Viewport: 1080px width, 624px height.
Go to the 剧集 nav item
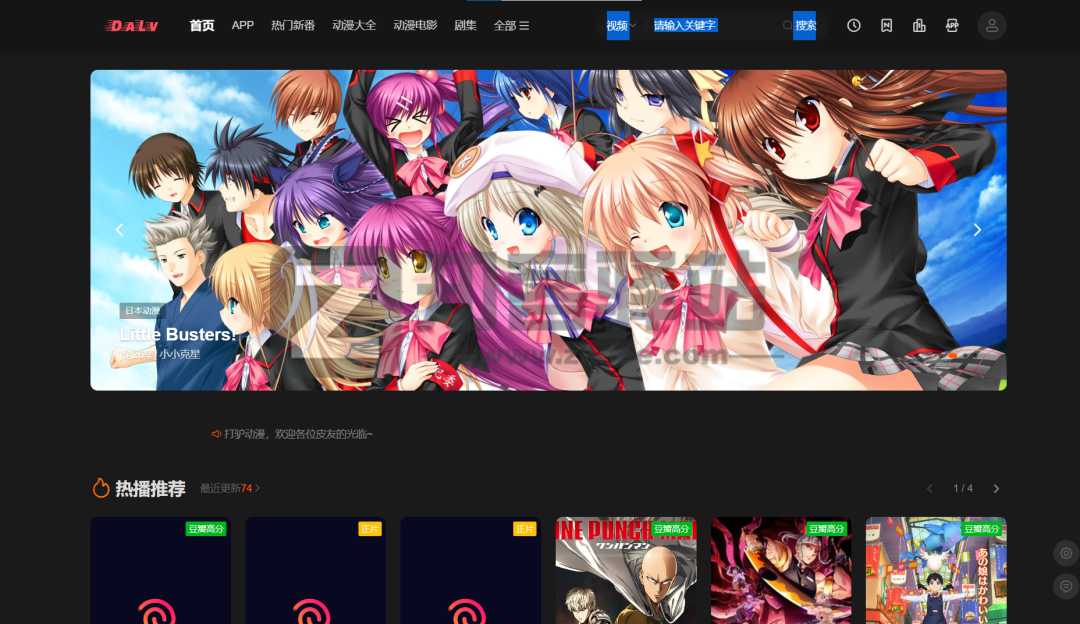pos(465,25)
